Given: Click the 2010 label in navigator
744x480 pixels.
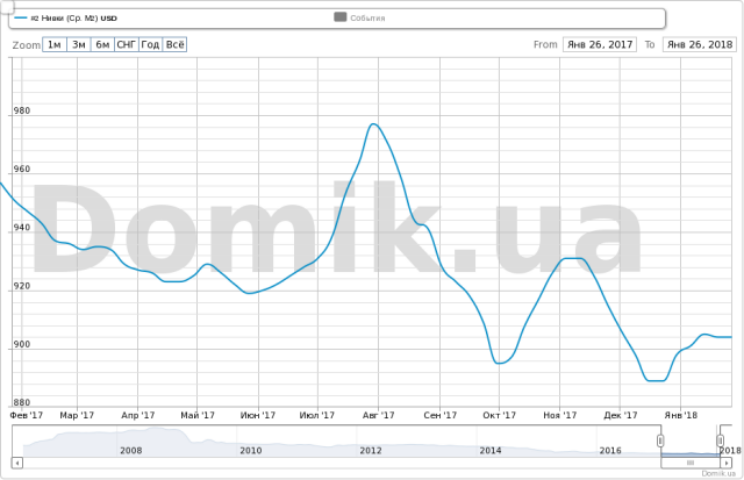Looking at the screenshot, I should click(x=251, y=450).
